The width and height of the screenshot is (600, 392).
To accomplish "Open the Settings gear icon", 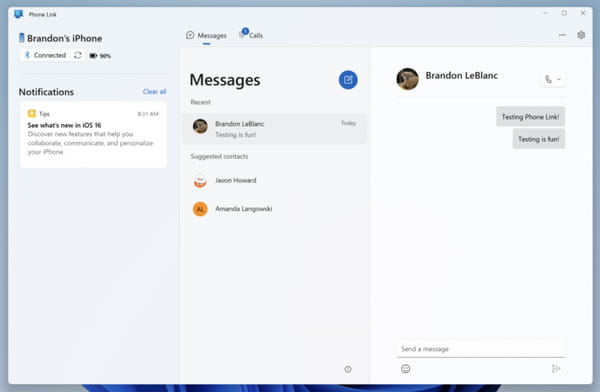I will (581, 35).
